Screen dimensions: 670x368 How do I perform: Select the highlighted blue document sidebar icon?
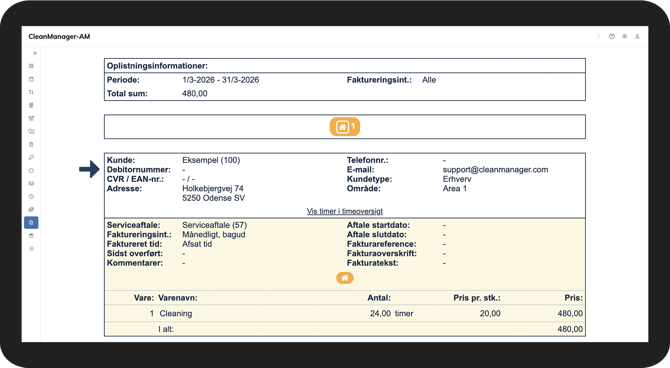click(x=31, y=223)
